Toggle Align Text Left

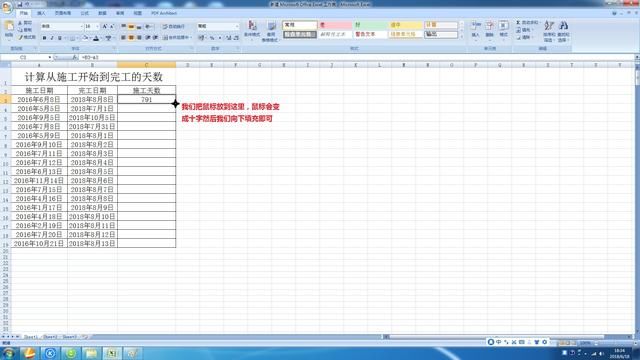123,38
